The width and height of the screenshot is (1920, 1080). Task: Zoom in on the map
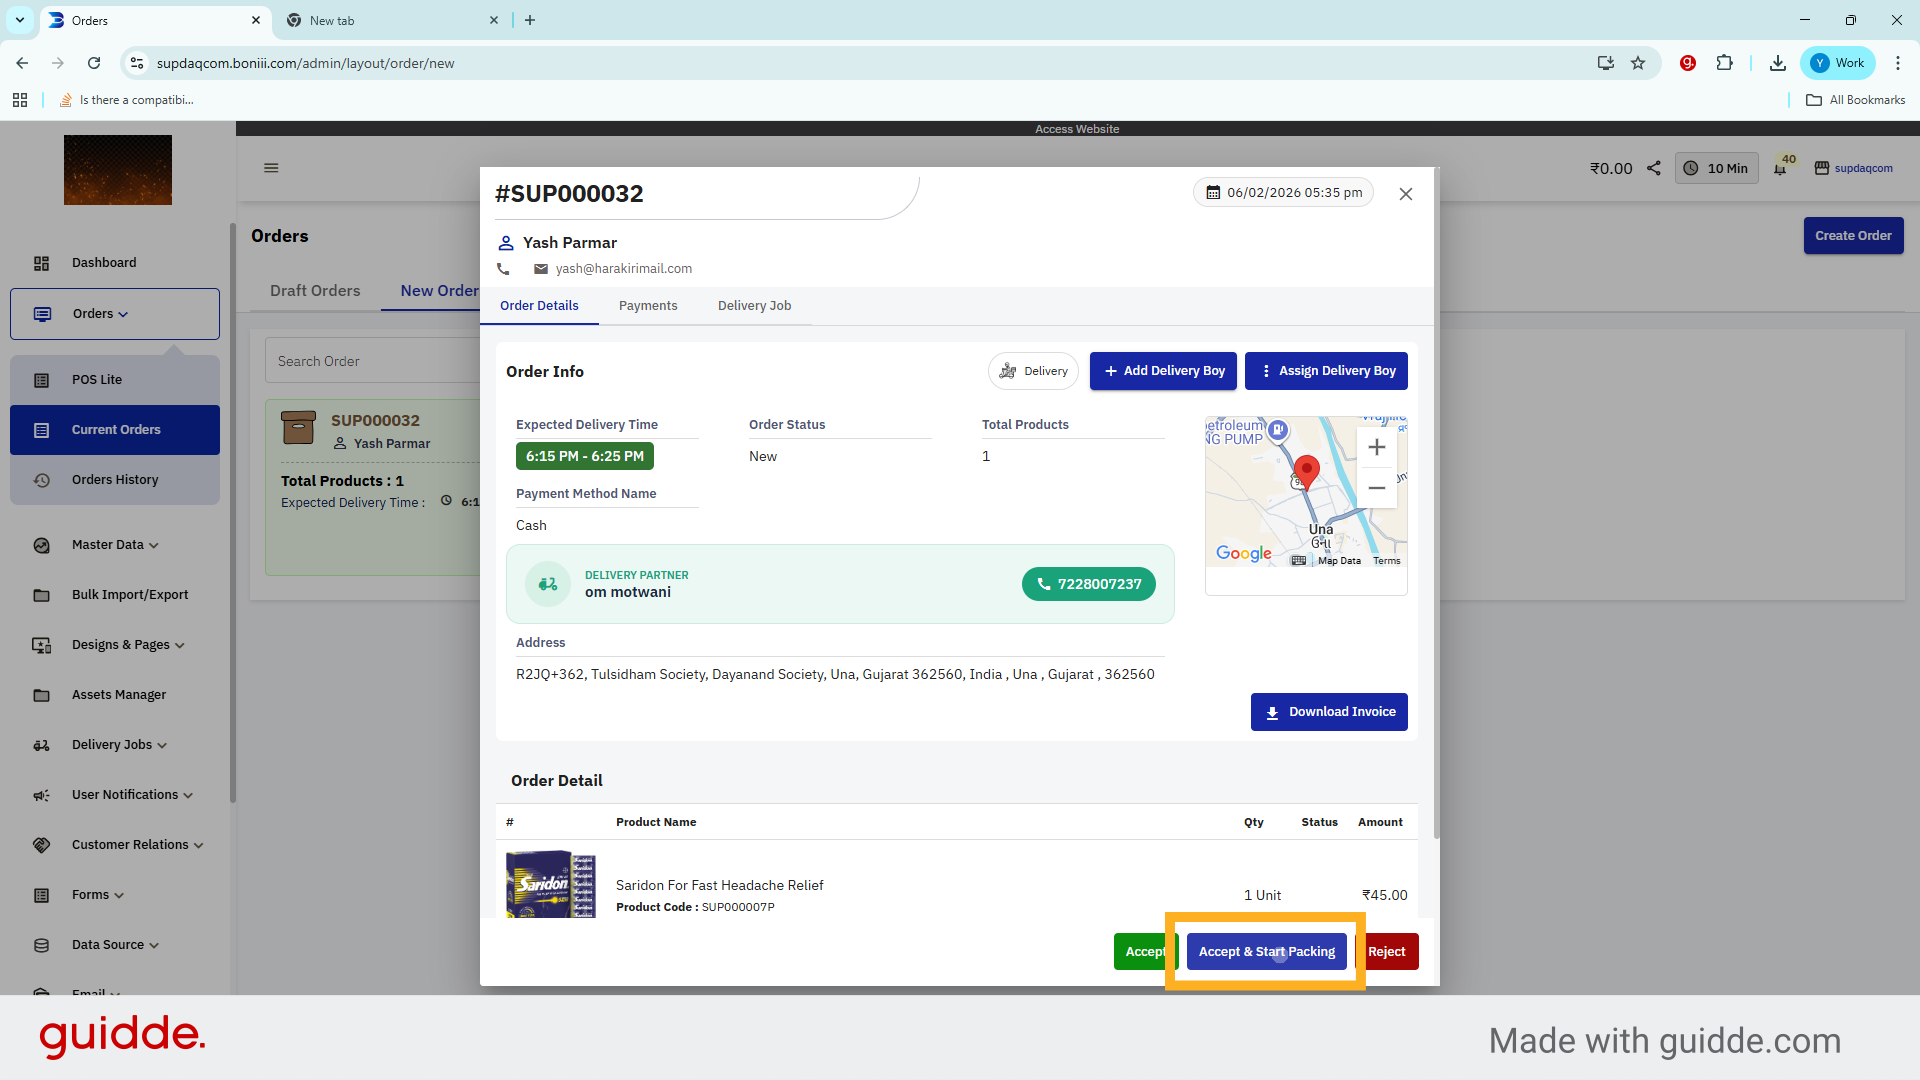(1376, 447)
